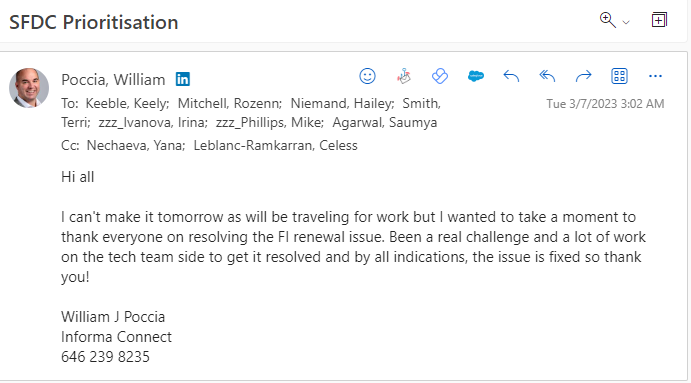View William Poccia's LinkedIn profile

click(183, 79)
